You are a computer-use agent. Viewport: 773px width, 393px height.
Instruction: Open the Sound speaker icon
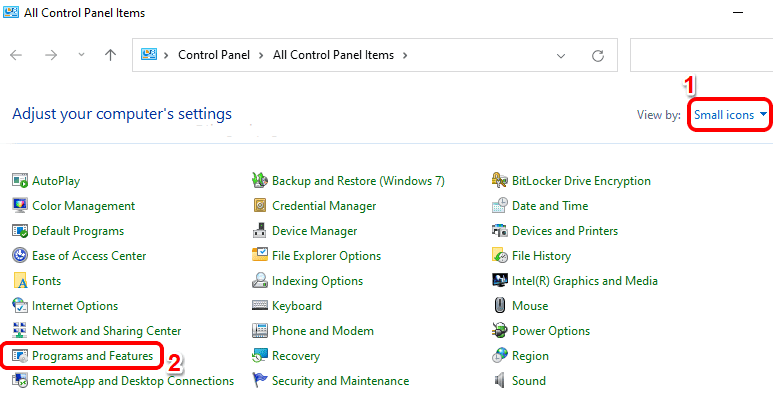499,380
